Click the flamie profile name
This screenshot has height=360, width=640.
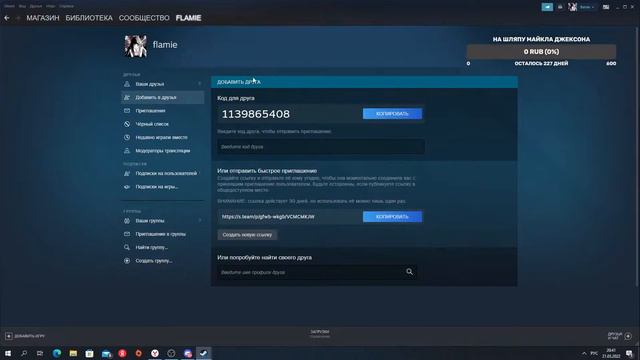[165, 45]
